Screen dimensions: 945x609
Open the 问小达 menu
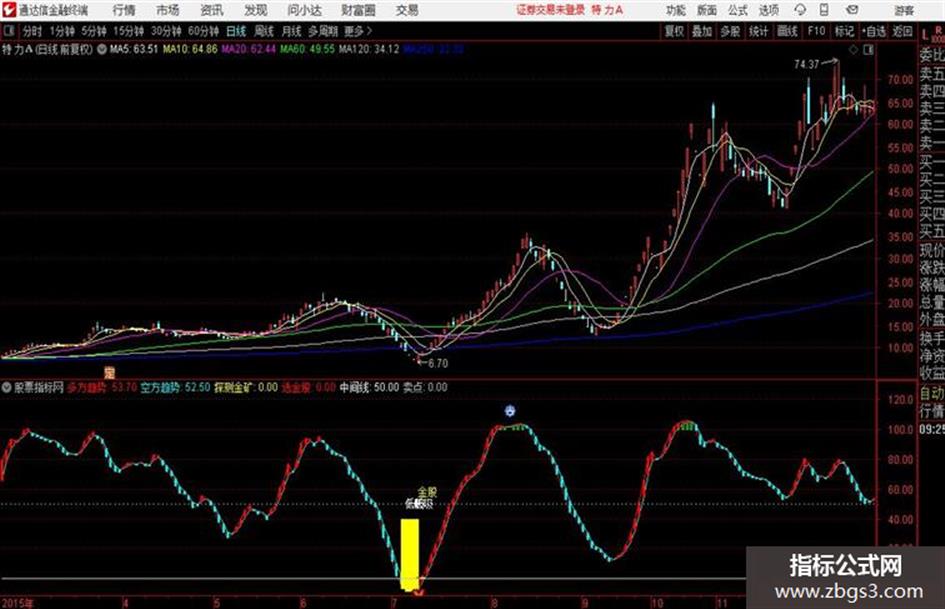[304, 10]
